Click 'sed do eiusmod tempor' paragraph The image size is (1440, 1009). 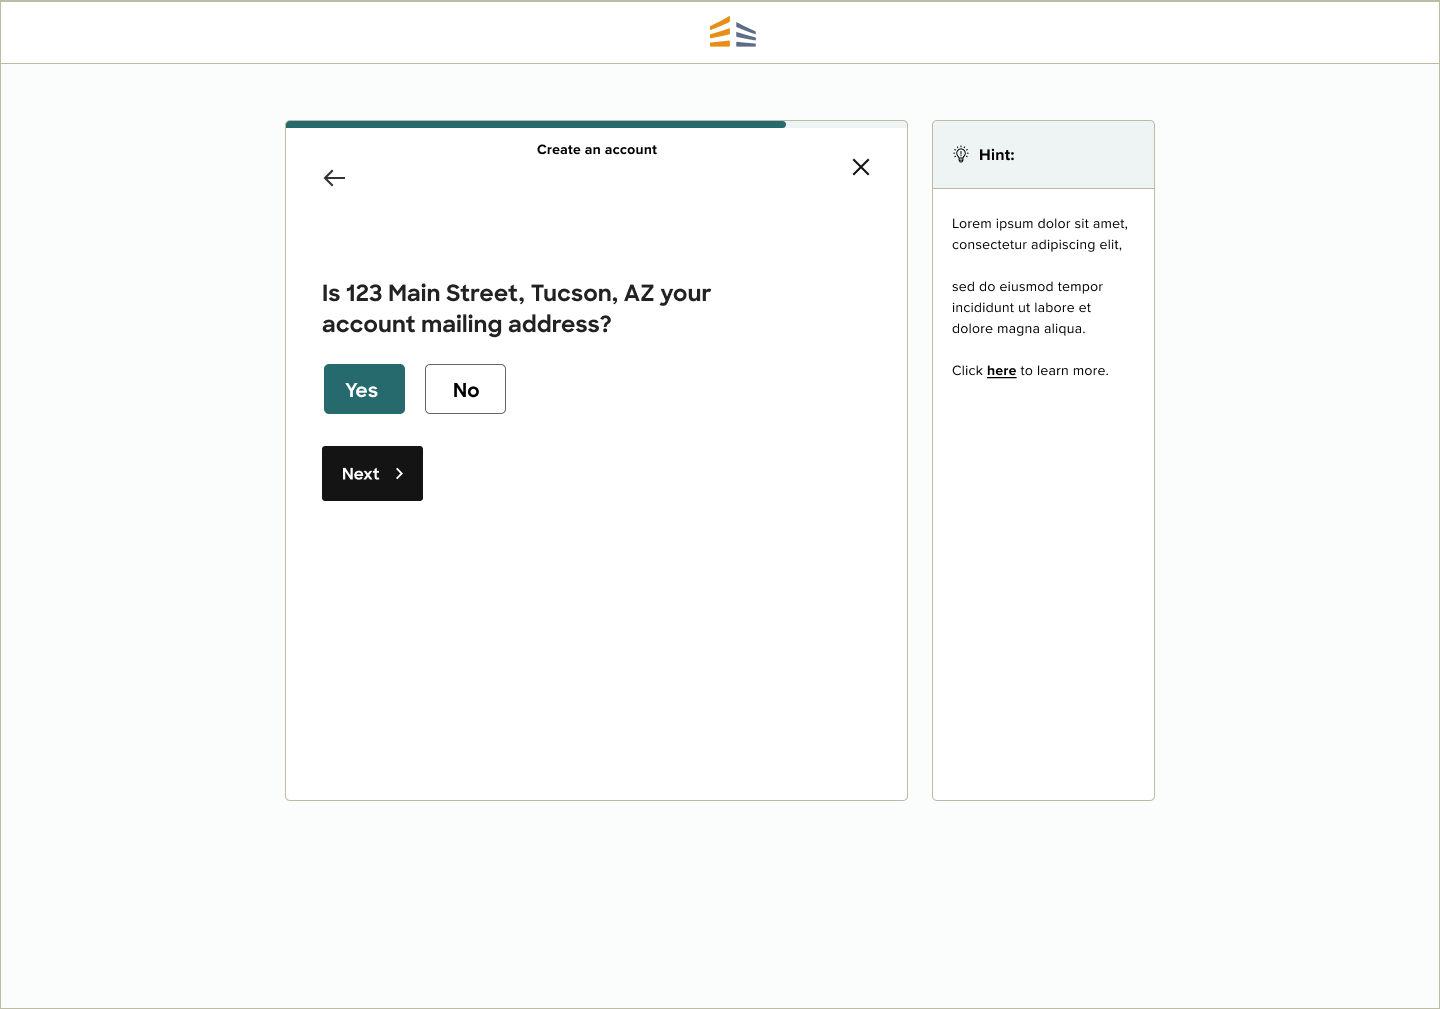1027,307
